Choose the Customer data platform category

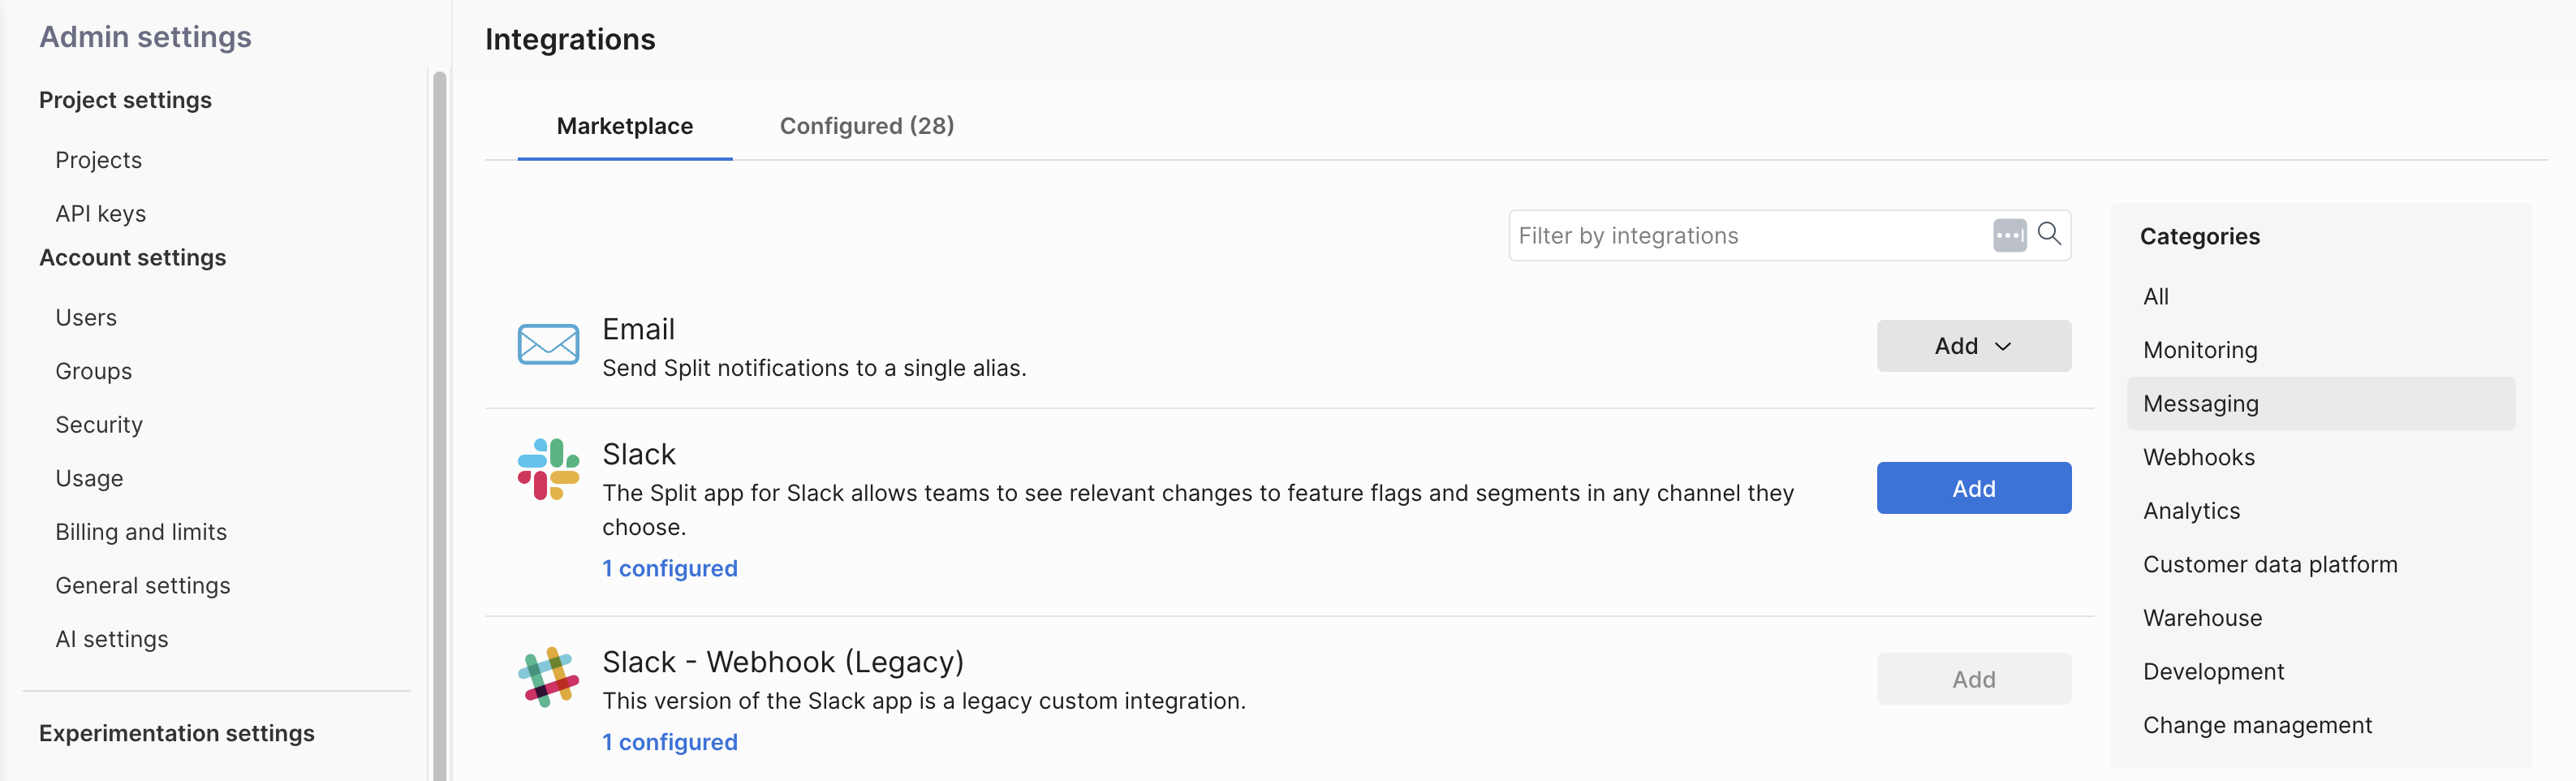click(2269, 564)
